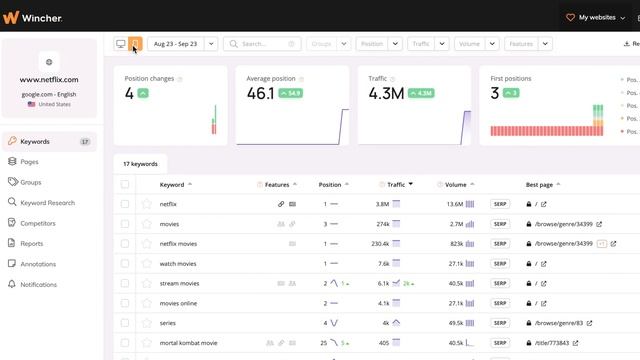The image size is (640, 360).
Task: Expand the Features filter dropdown
Action: 545,44
